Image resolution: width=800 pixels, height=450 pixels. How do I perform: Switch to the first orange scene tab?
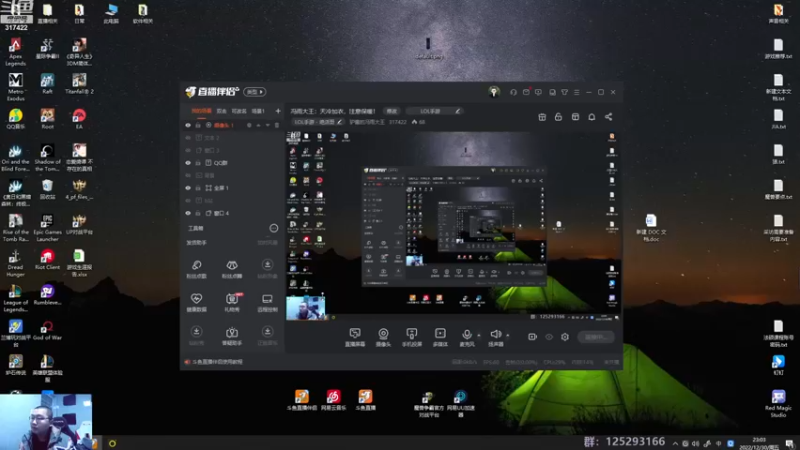(201, 111)
